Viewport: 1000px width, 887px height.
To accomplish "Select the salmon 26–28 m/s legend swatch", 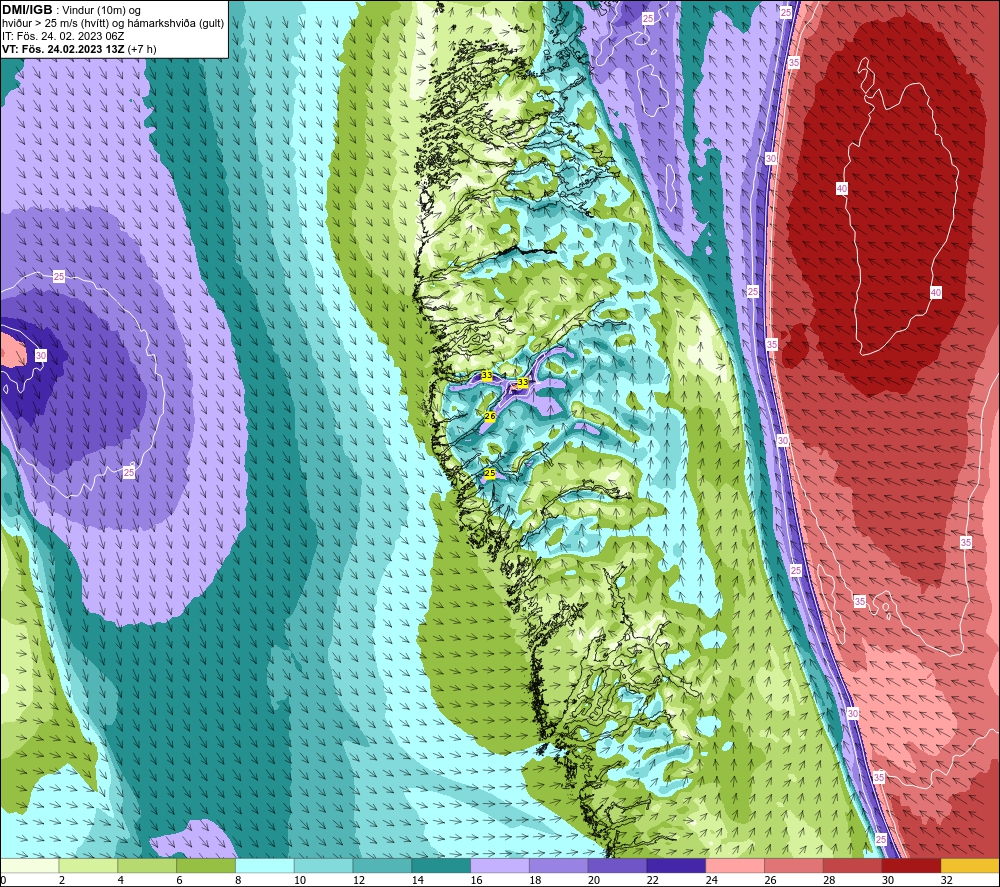I will [x=793, y=865].
